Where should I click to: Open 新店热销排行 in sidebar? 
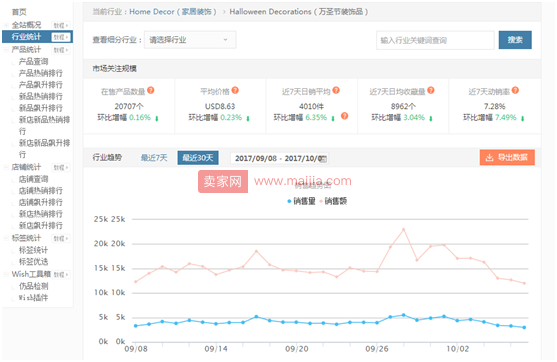point(41,214)
